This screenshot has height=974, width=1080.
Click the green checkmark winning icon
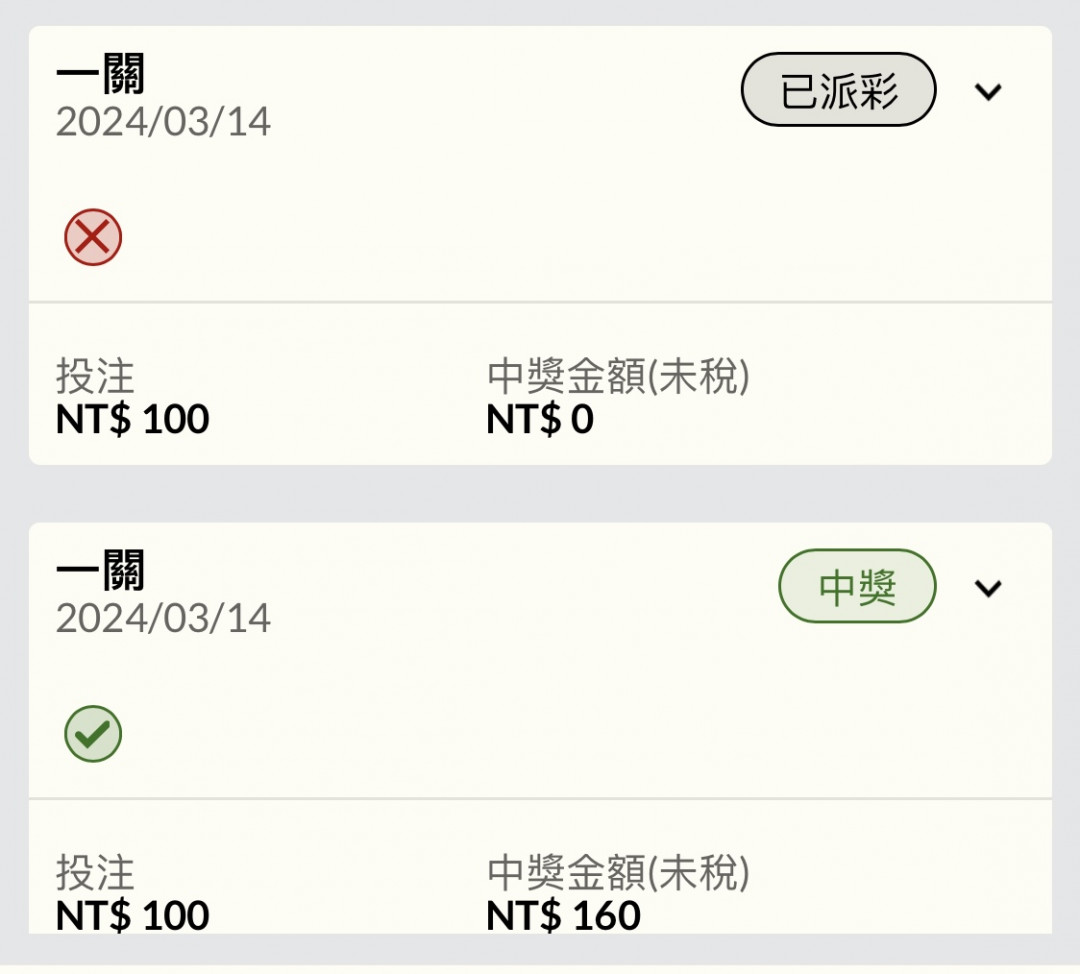93,734
